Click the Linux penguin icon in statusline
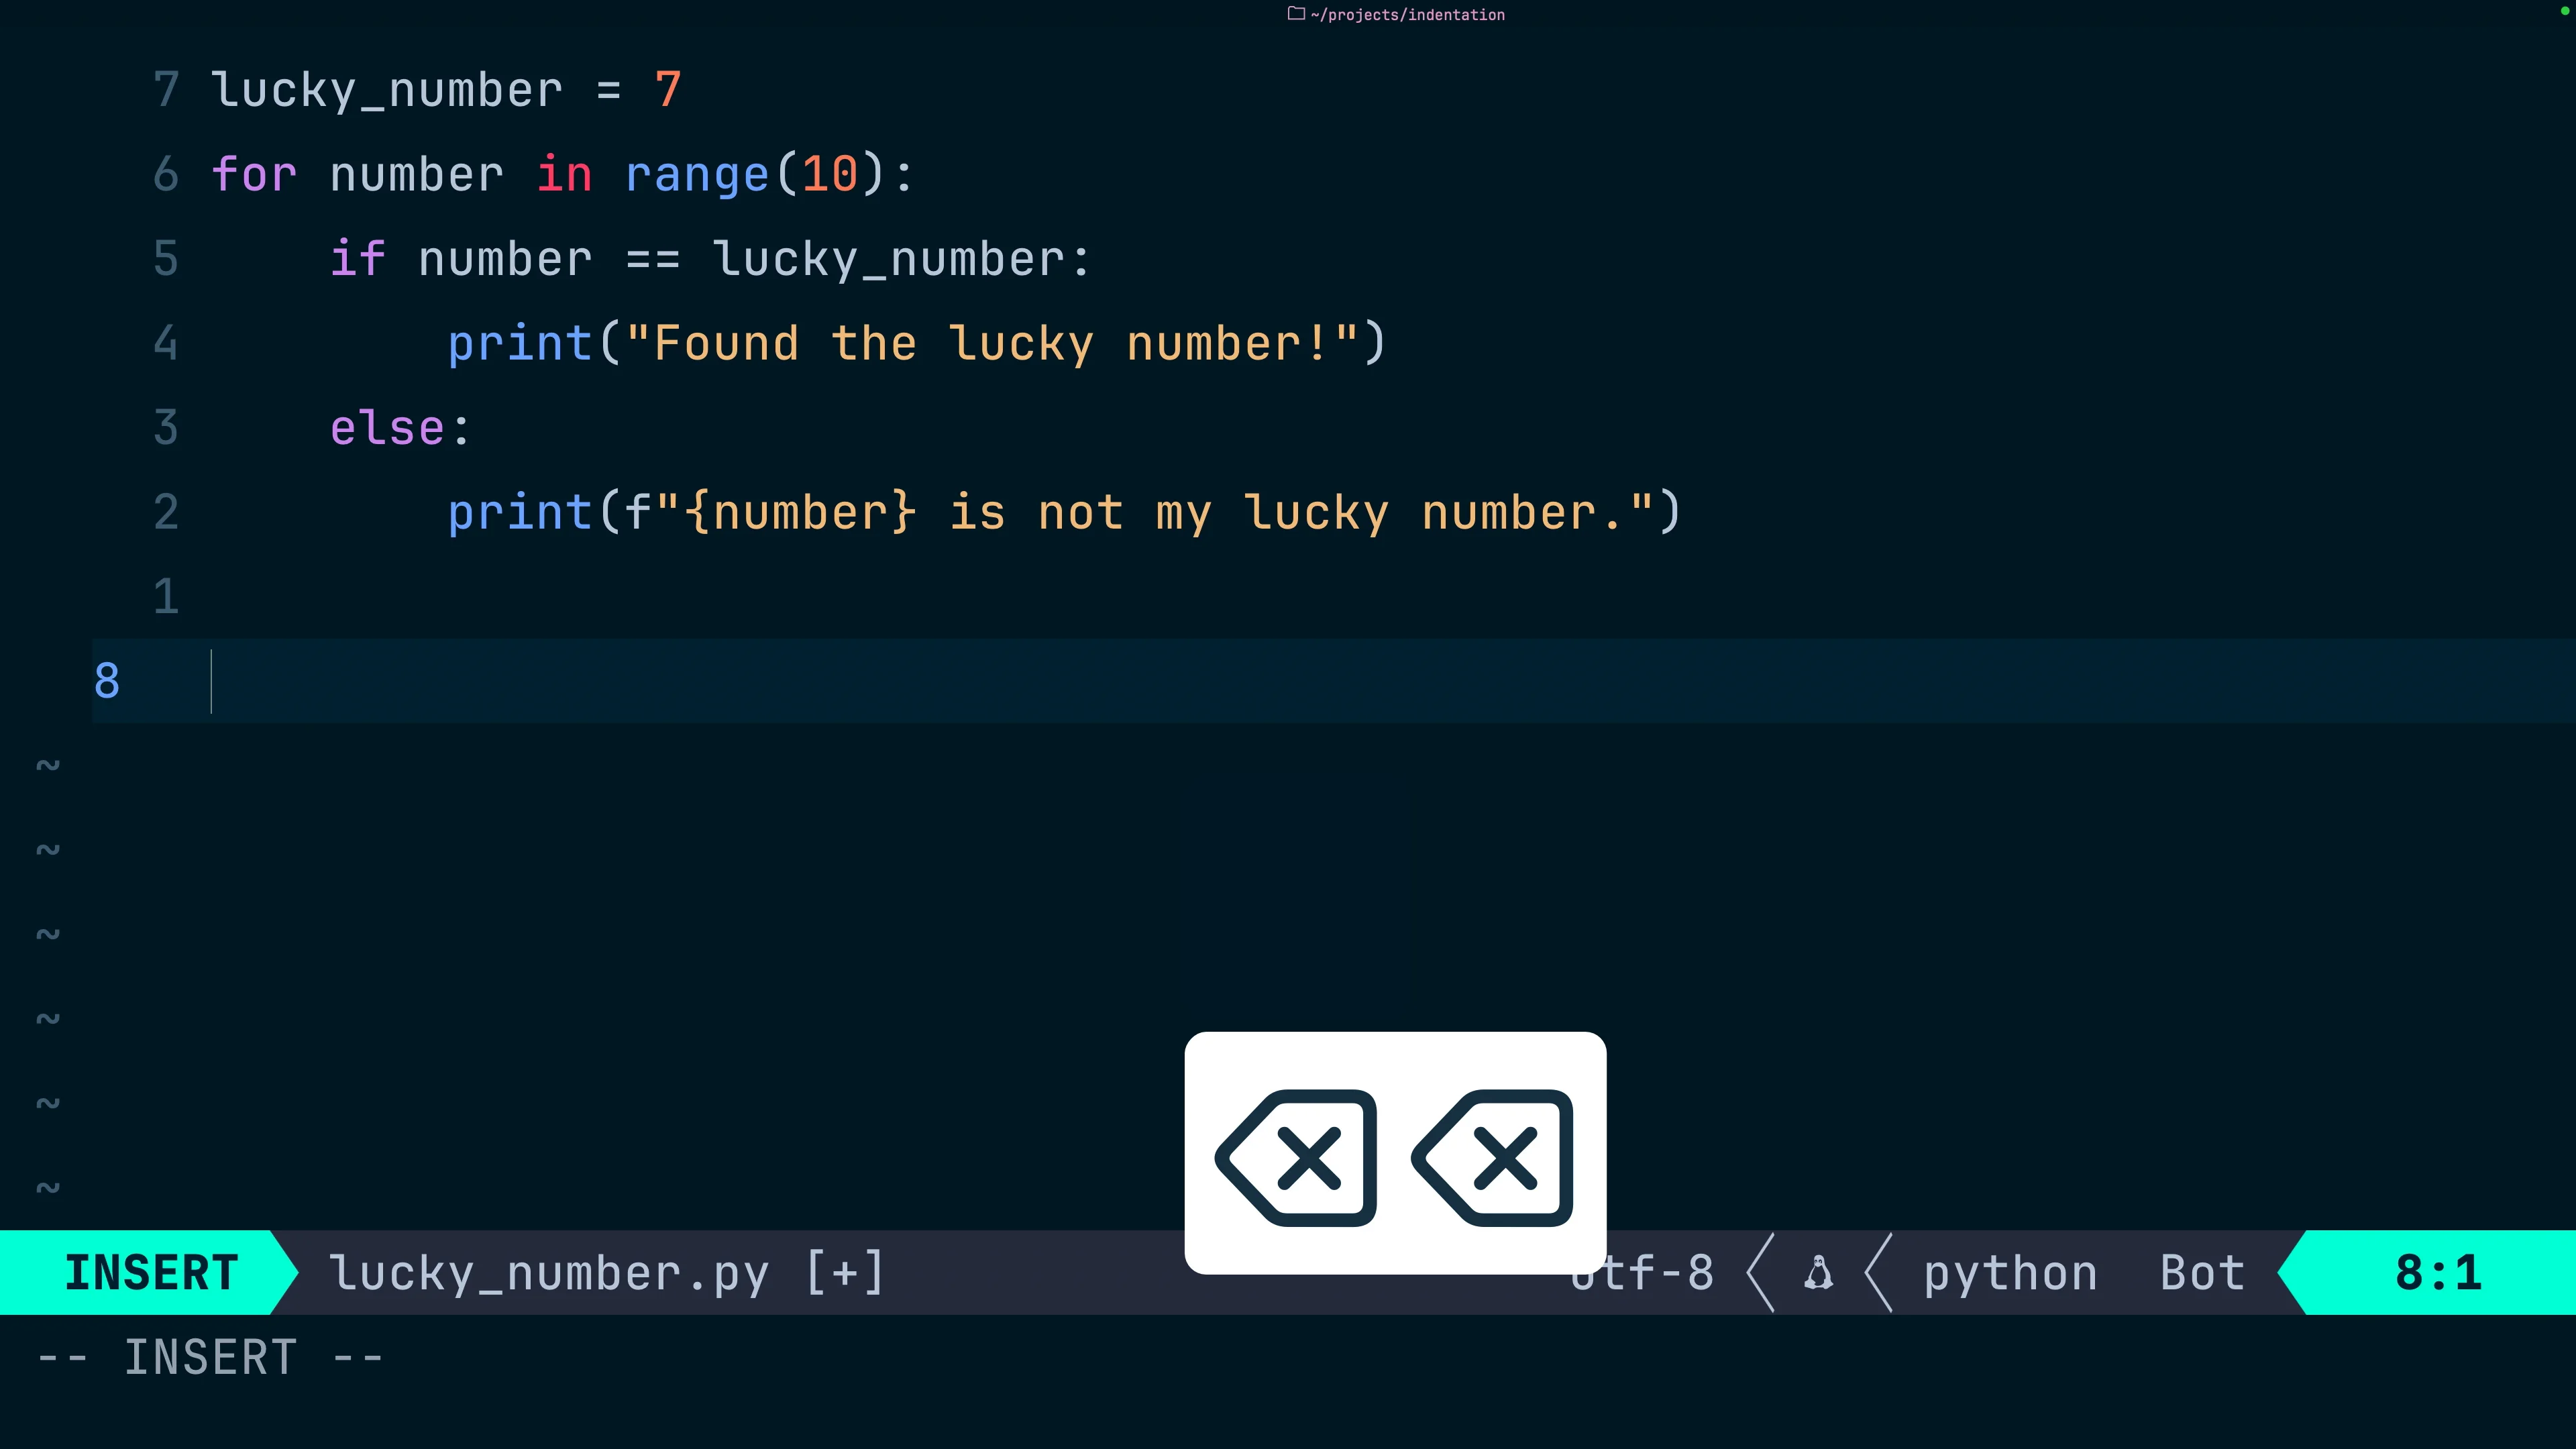Screen dimensions: 2576x1449 click(1818, 1273)
